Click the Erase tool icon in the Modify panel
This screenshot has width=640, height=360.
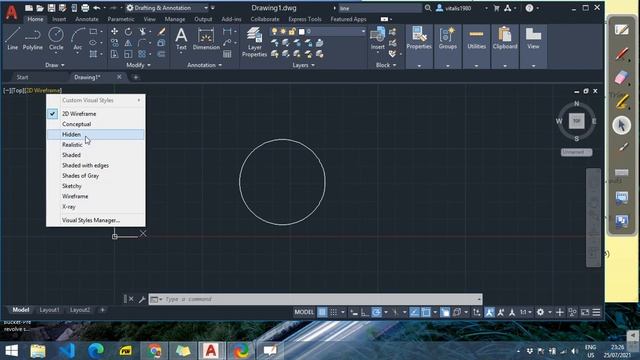pos(162,31)
